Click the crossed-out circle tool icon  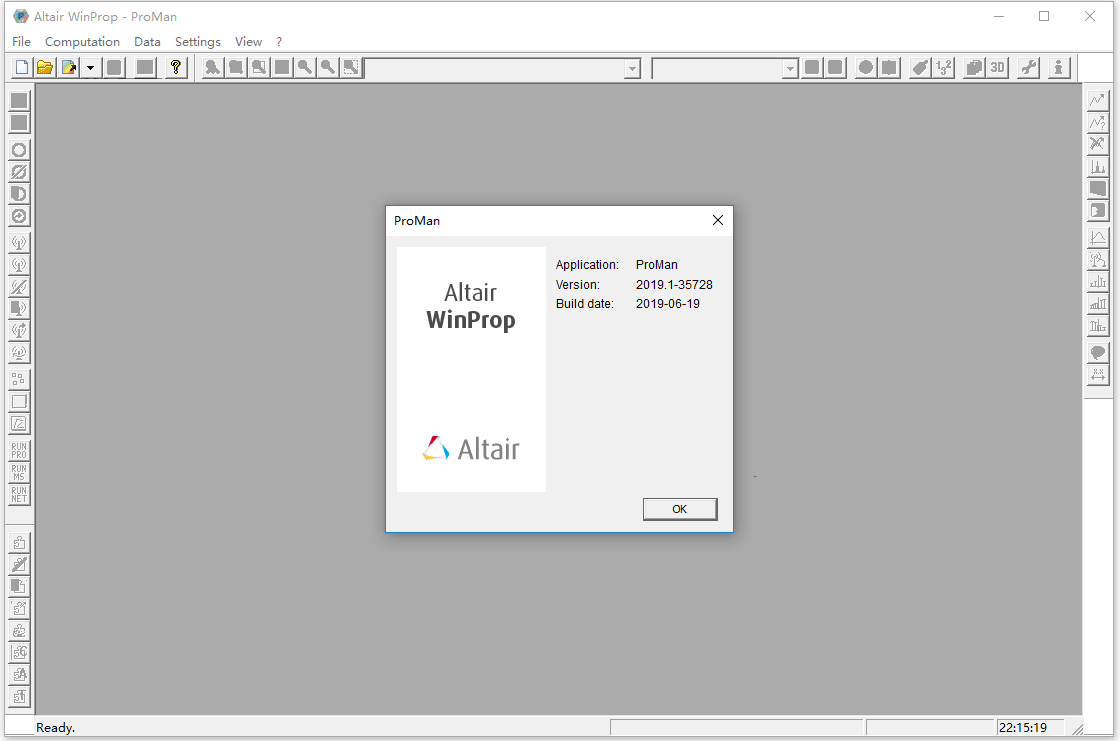click(19, 172)
